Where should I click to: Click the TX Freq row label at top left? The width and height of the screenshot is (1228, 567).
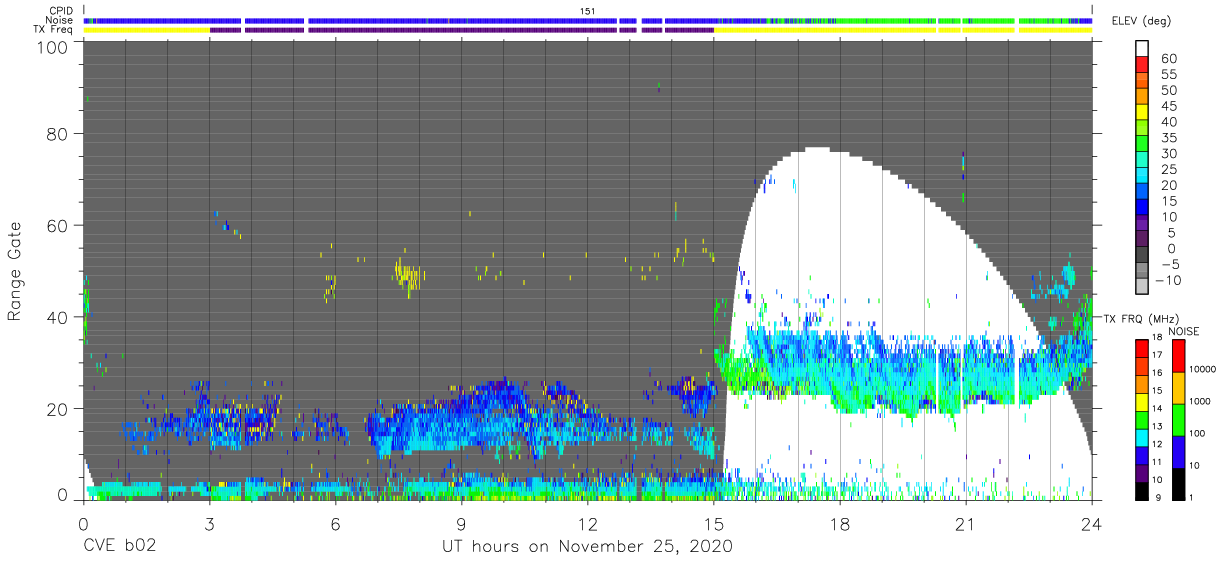coord(53,29)
